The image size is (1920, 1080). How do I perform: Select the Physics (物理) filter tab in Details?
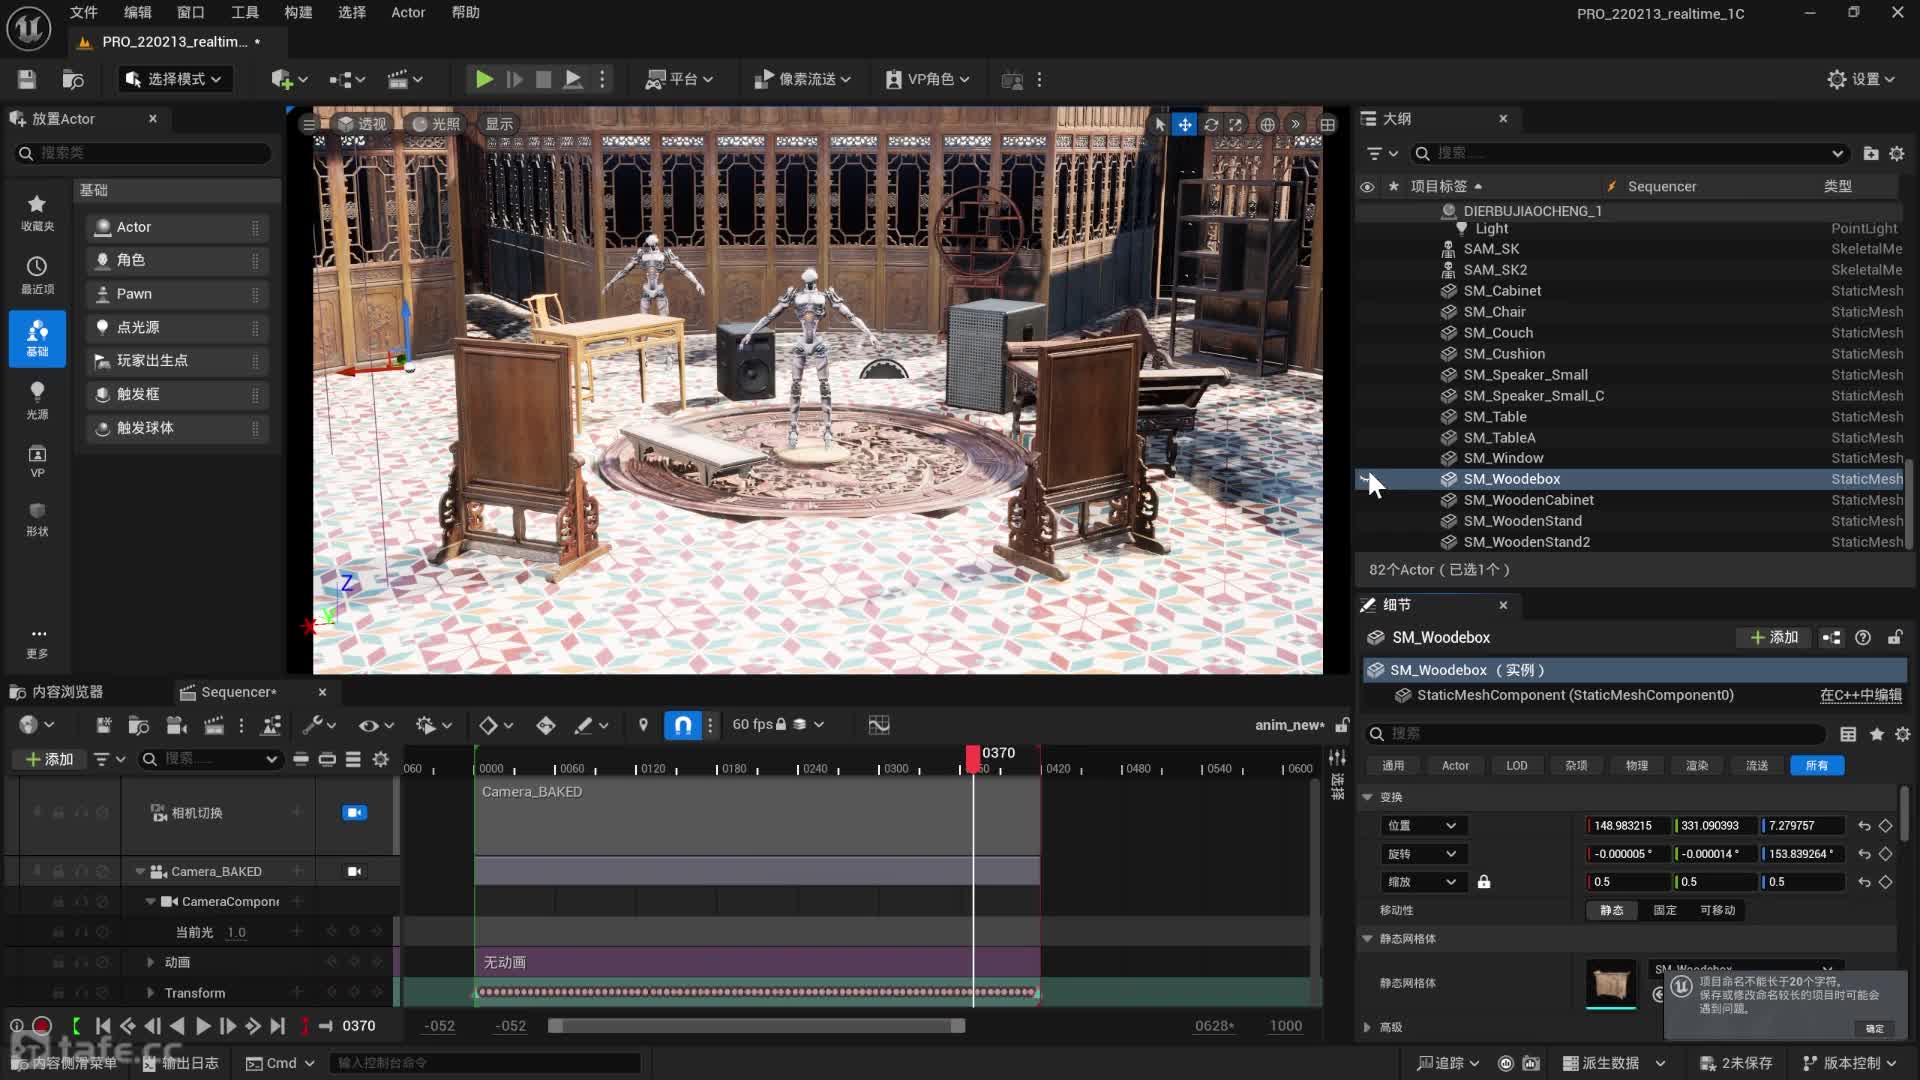click(1637, 766)
